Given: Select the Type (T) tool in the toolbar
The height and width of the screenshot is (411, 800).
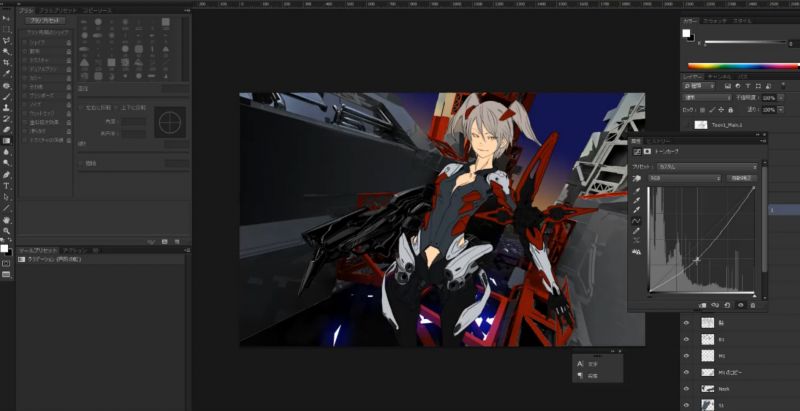Looking at the screenshot, I should (x=7, y=186).
